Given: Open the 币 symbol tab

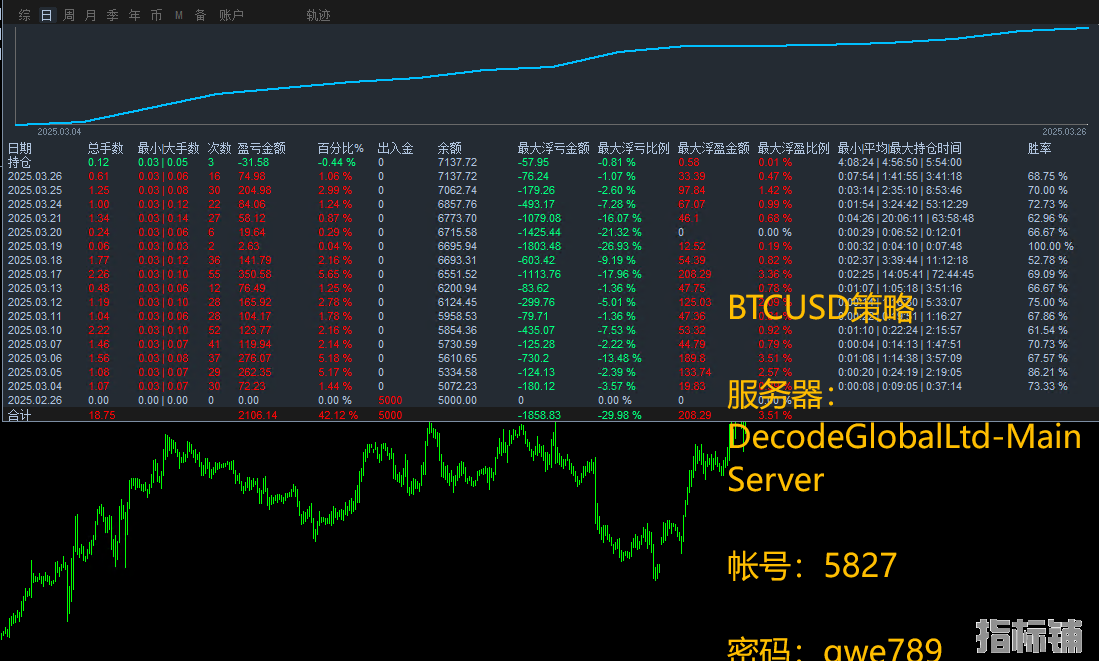Looking at the screenshot, I should 156,15.
